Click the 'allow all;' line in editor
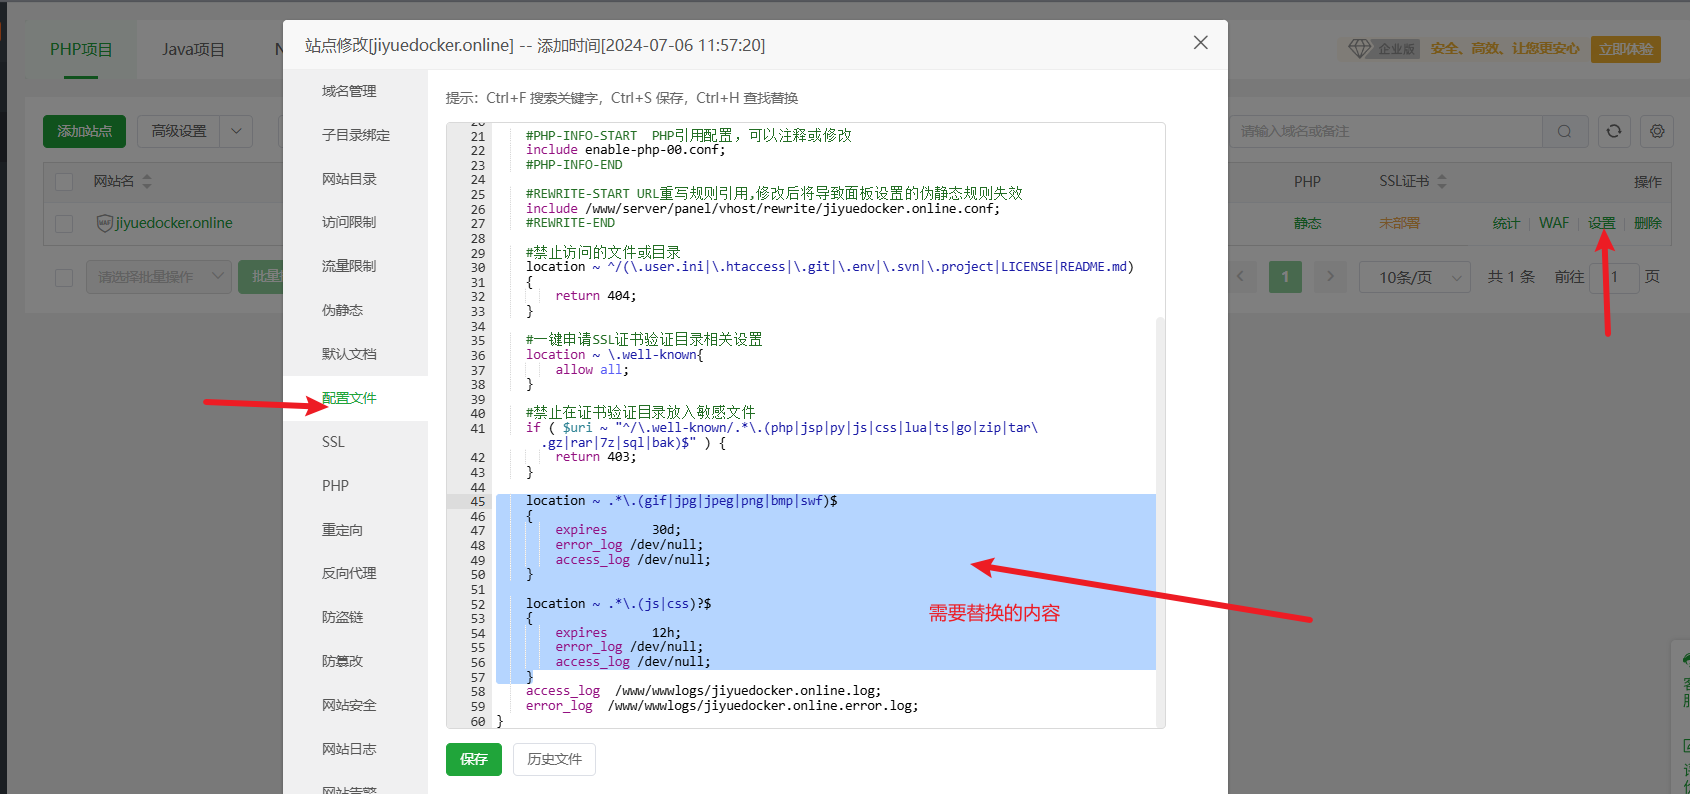This screenshot has height=794, width=1690. point(592,370)
